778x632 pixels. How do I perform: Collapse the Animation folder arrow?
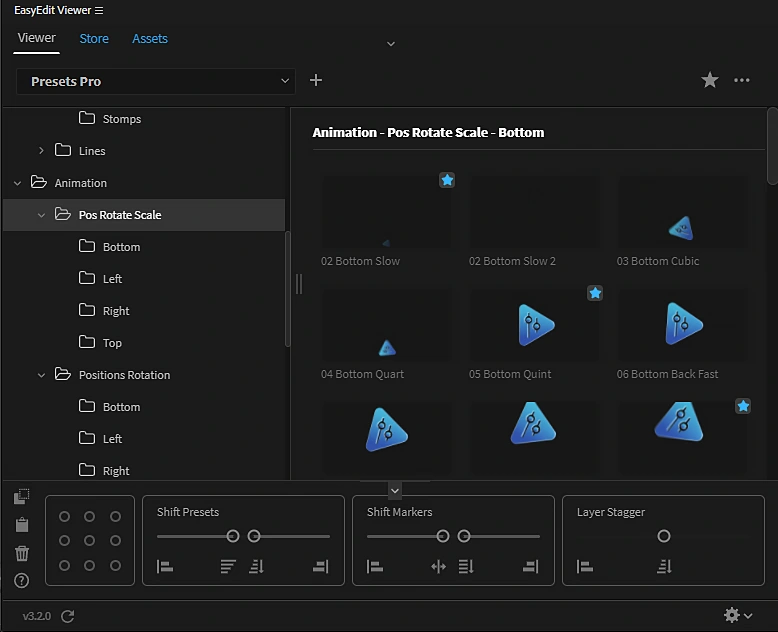tap(17, 183)
